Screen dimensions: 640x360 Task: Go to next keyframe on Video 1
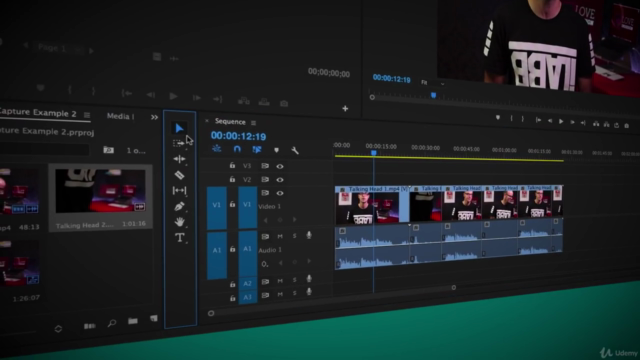[x=295, y=220]
